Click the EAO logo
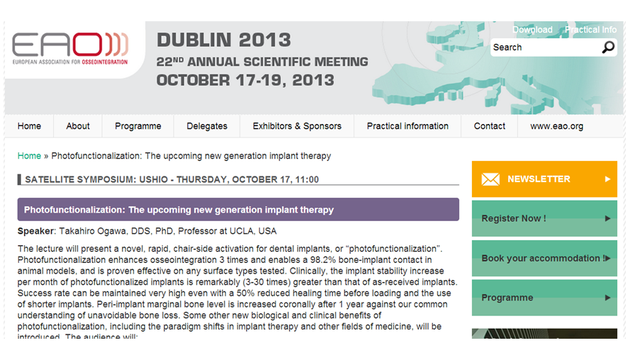 click(70, 49)
